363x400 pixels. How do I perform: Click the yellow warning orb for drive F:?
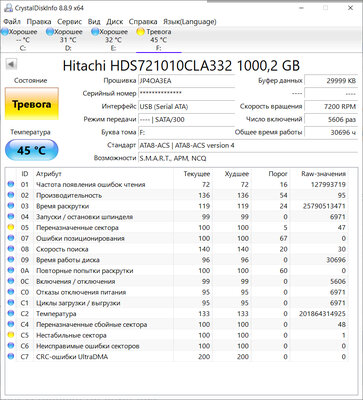(141, 32)
